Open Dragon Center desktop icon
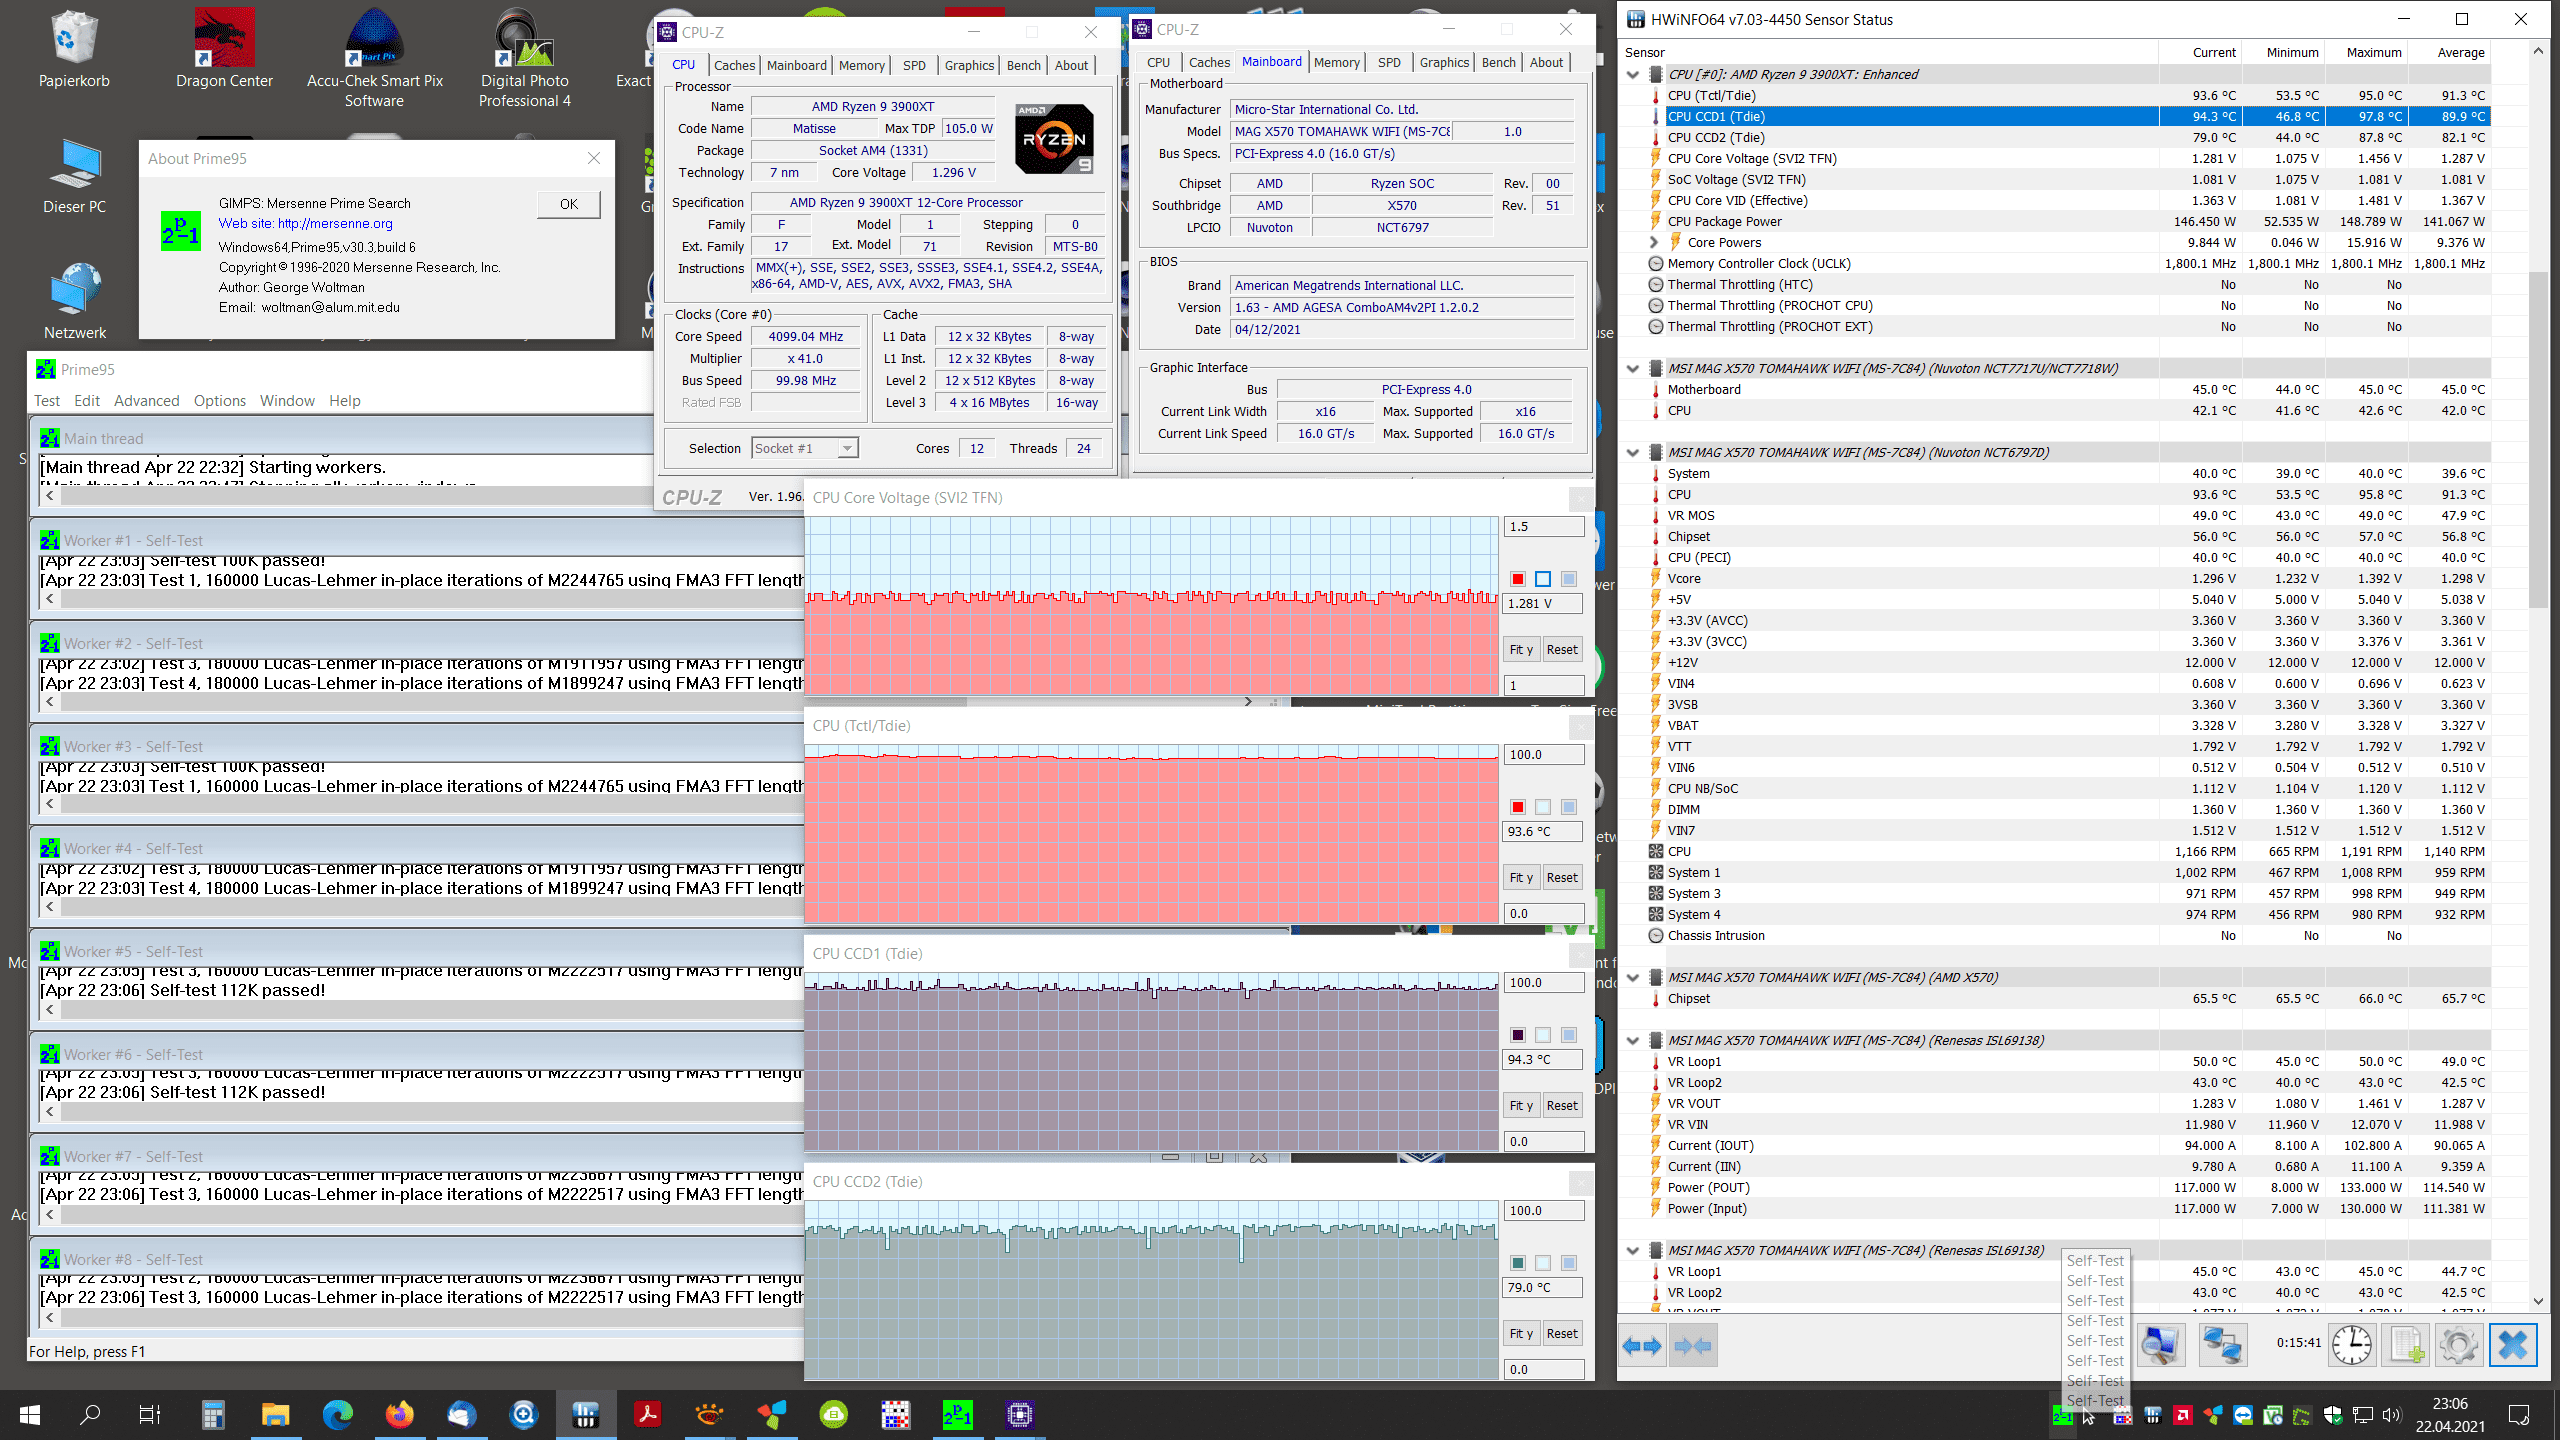This screenshot has height=1440, width=2560. click(x=224, y=50)
